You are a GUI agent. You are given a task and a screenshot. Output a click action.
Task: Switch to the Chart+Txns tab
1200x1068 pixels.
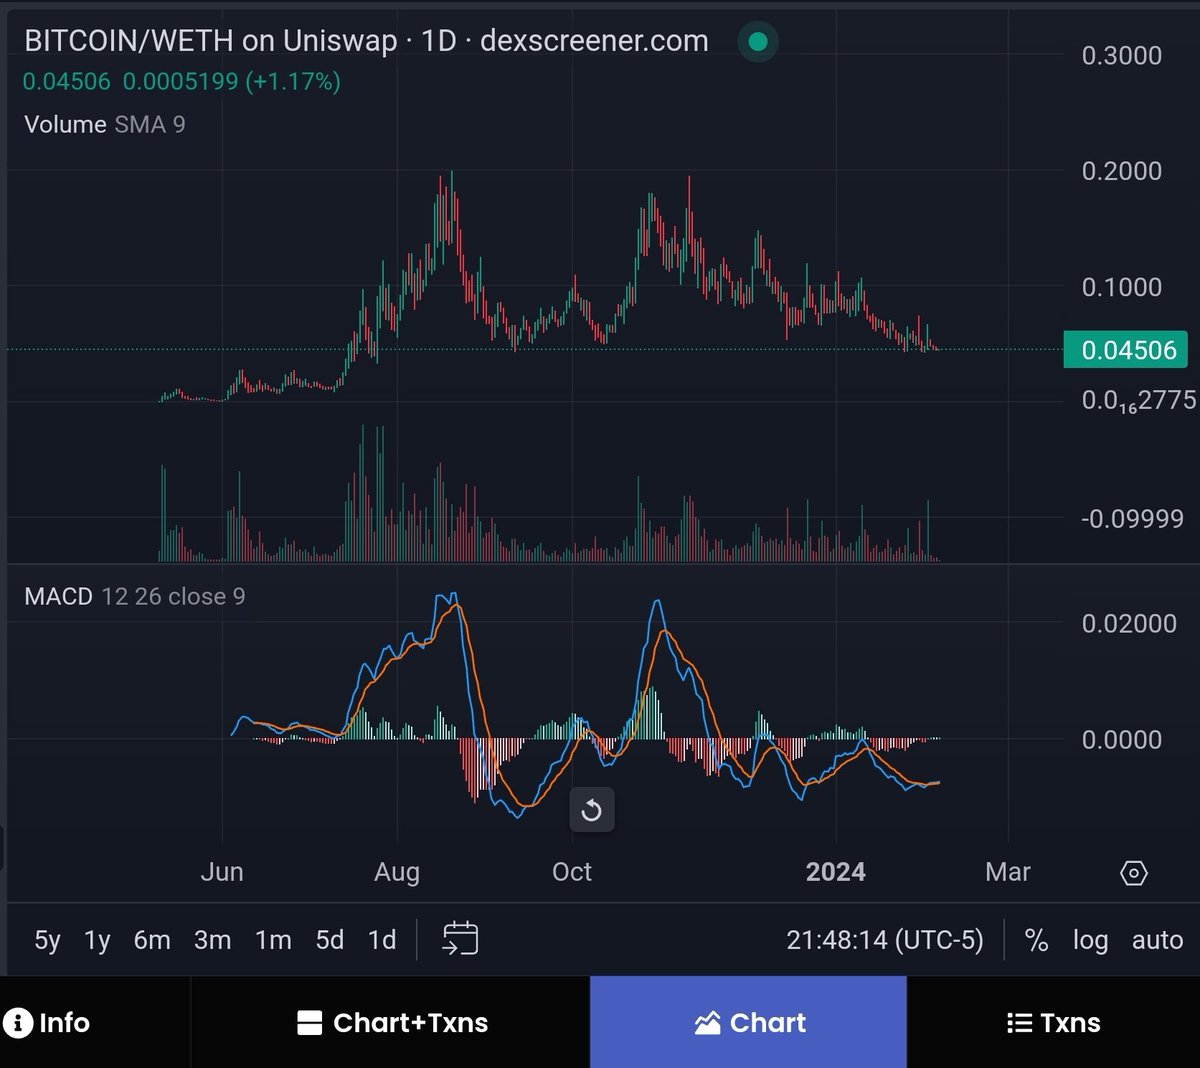(391, 1022)
